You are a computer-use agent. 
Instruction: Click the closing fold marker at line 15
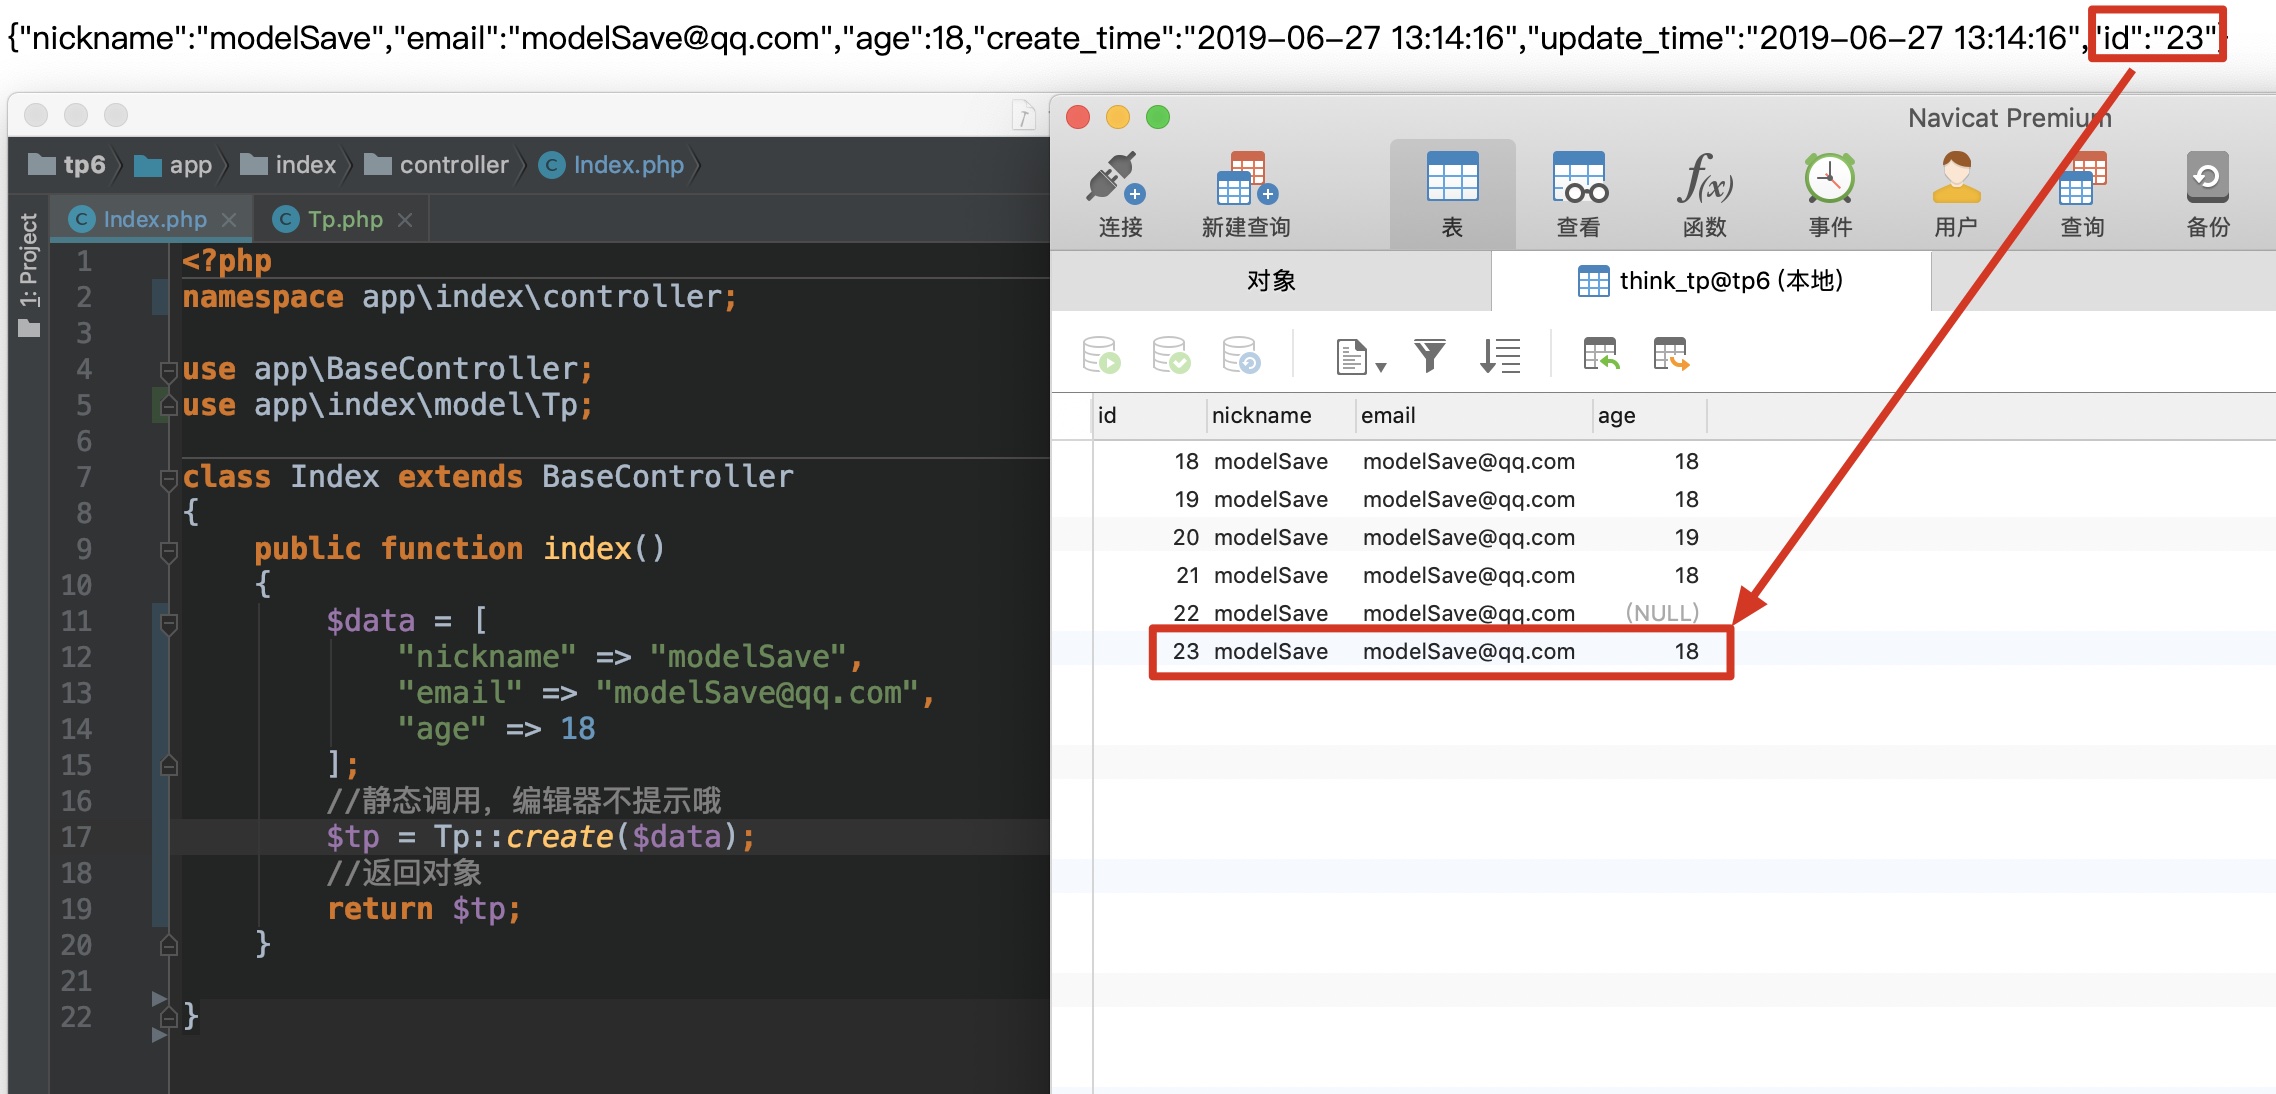(168, 765)
